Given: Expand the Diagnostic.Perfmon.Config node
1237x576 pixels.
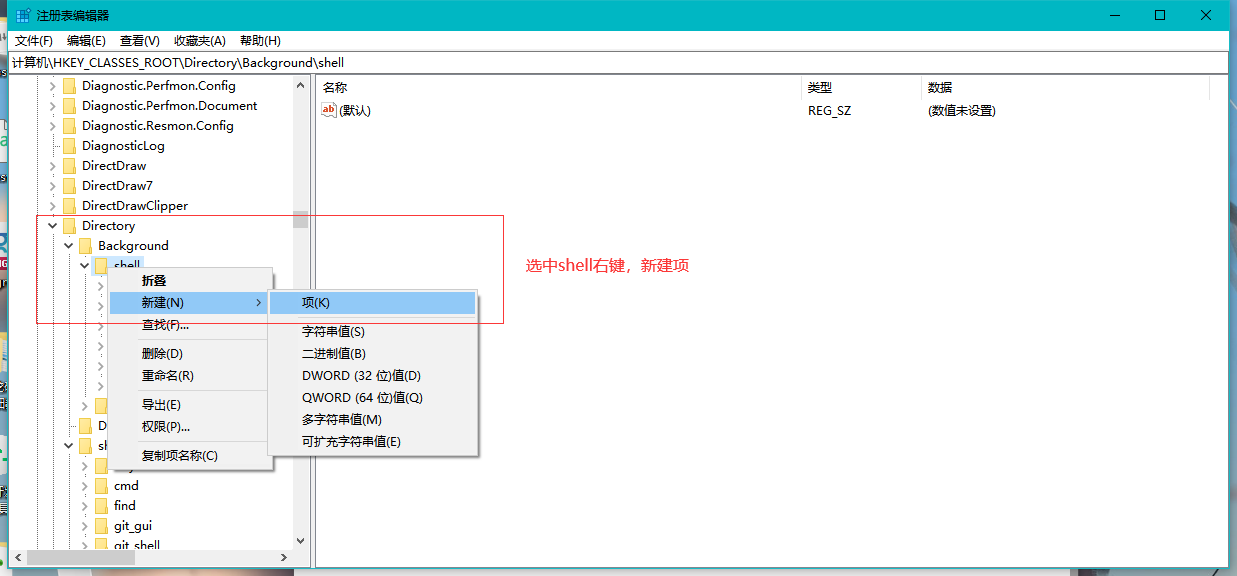Looking at the screenshot, I should tap(53, 86).
